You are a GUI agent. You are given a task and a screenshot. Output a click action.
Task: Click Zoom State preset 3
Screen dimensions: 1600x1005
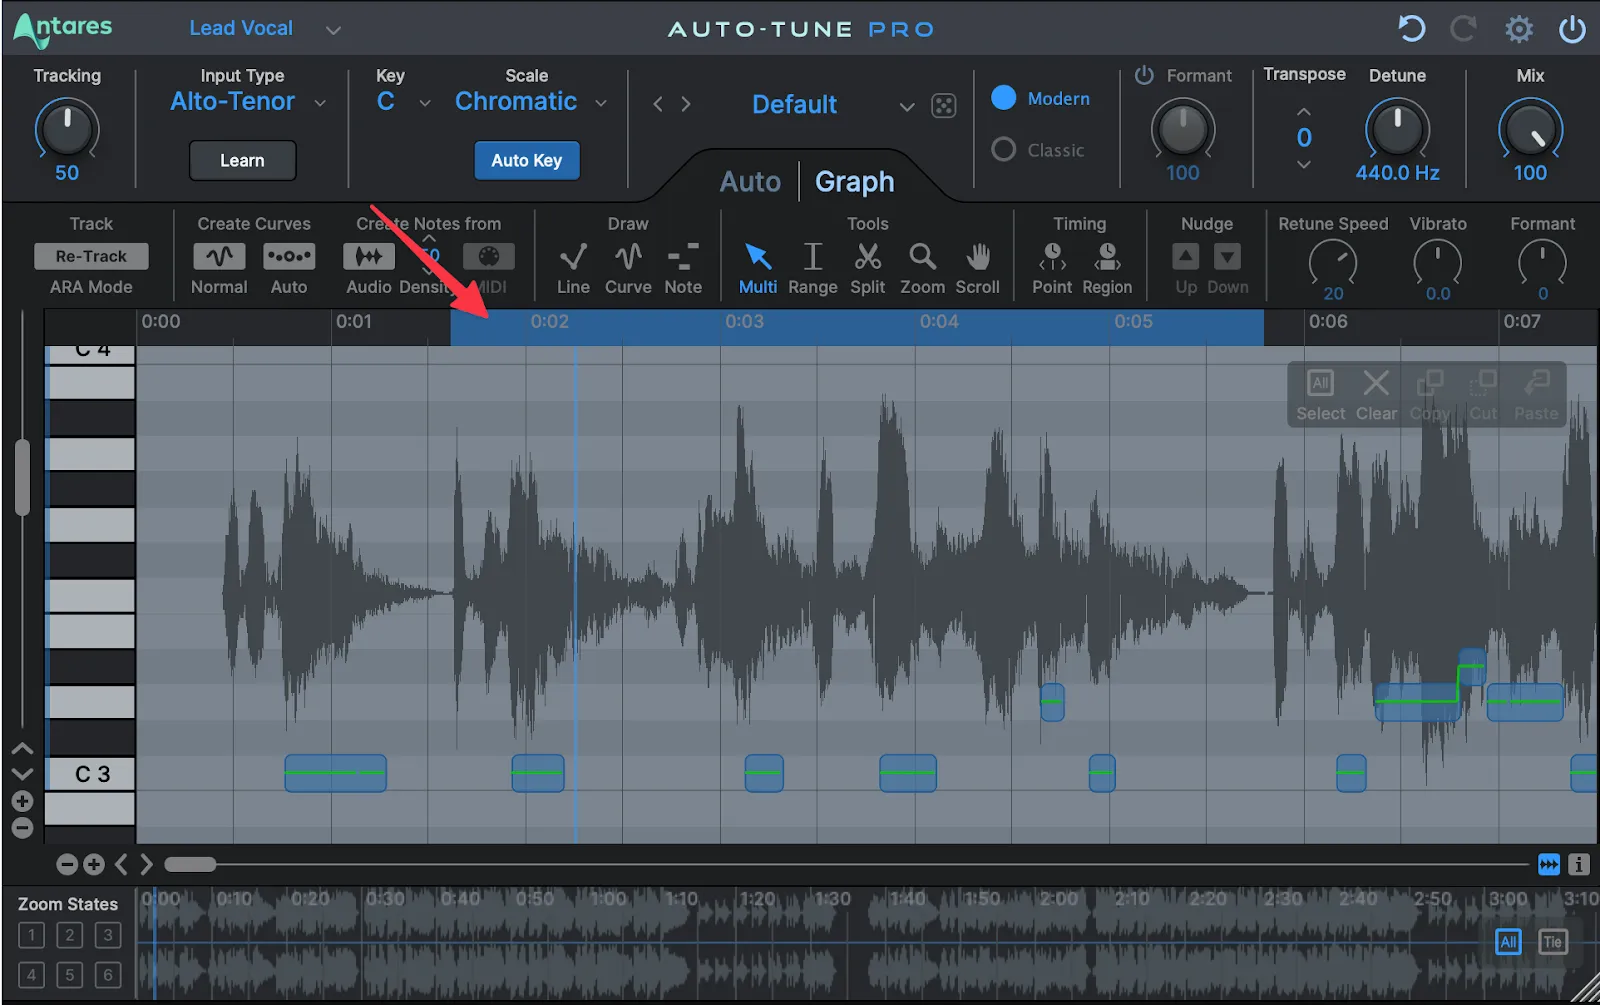tap(107, 935)
